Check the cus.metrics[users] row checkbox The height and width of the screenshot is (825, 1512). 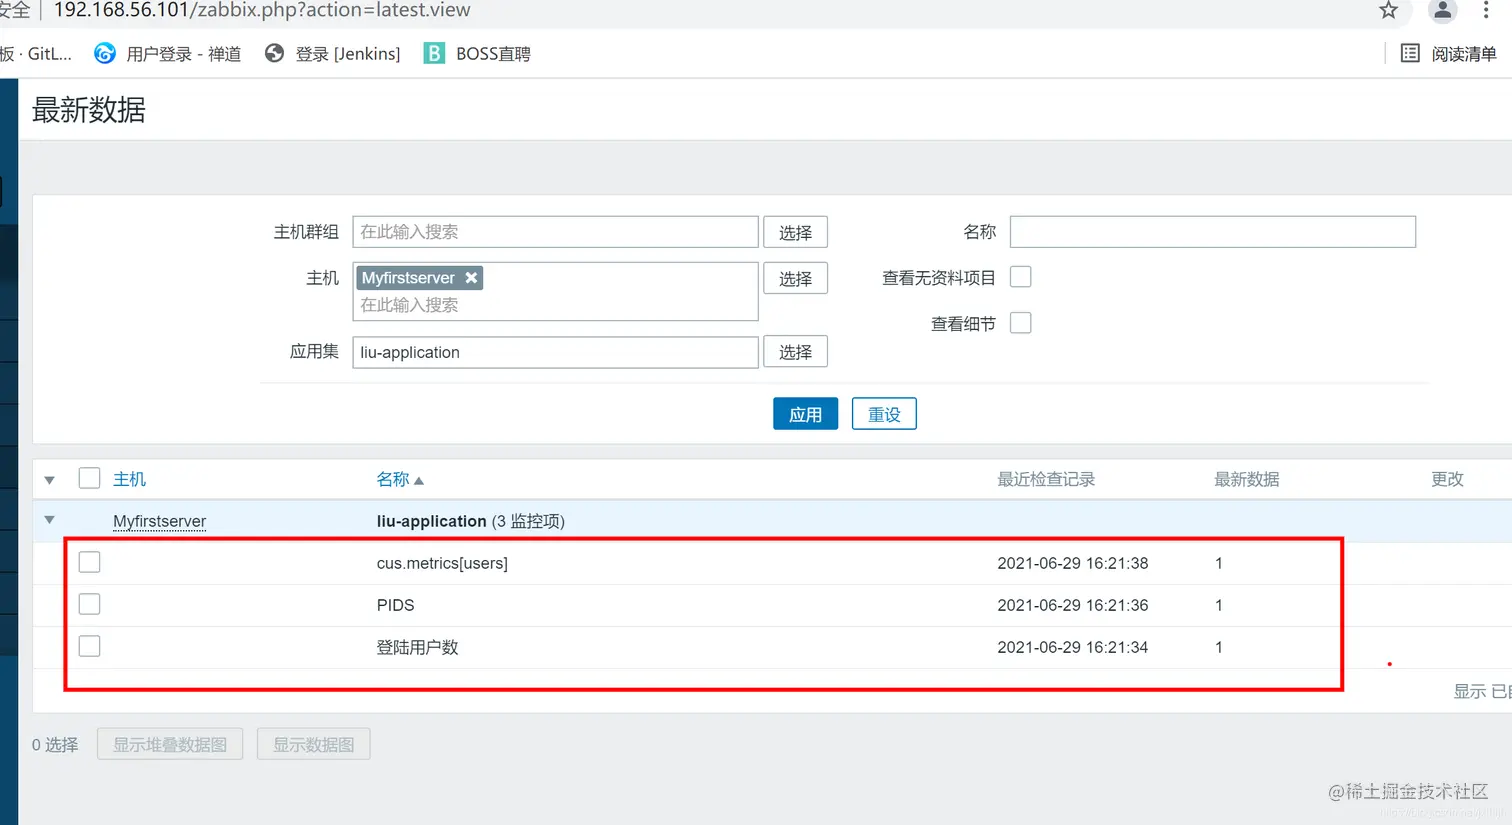click(x=89, y=562)
